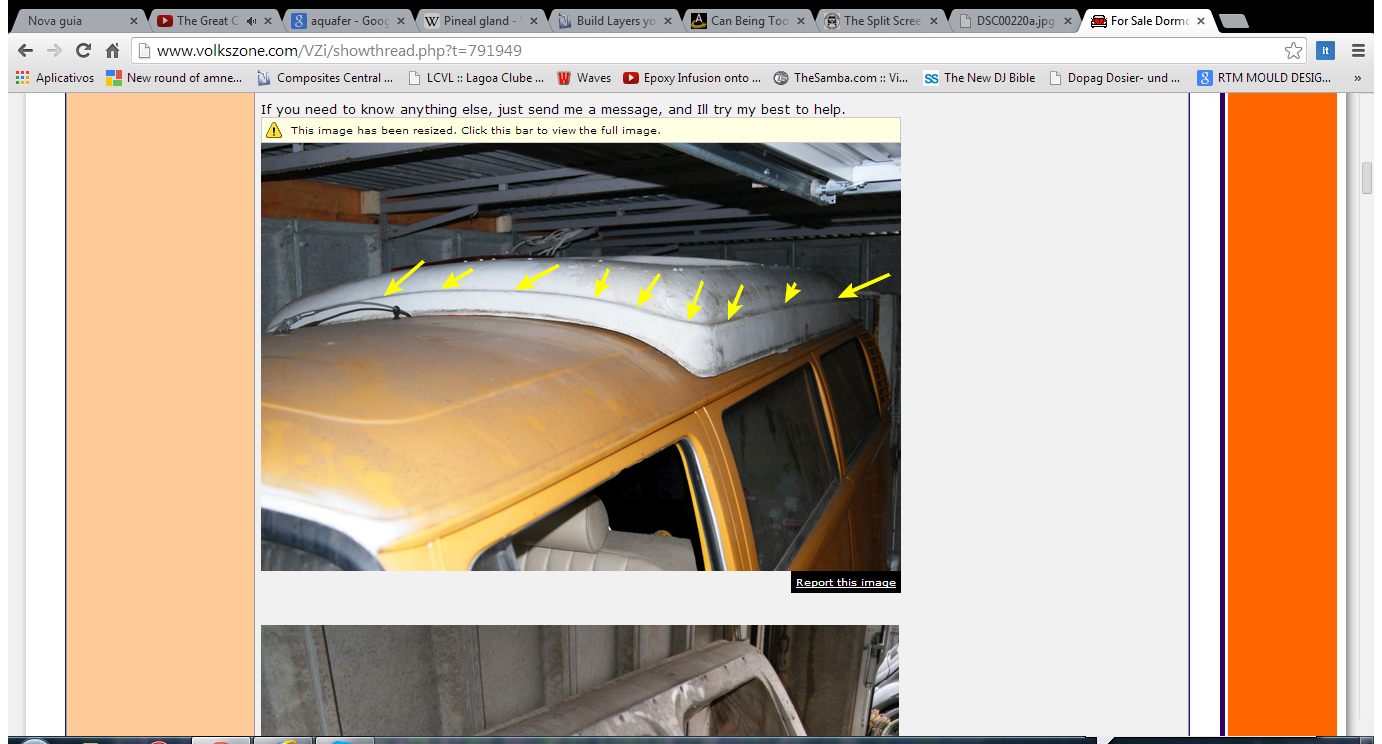This screenshot has width=1382, height=744.
Task: Bookmark this page with the star icon
Action: [x=1294, y=51]
